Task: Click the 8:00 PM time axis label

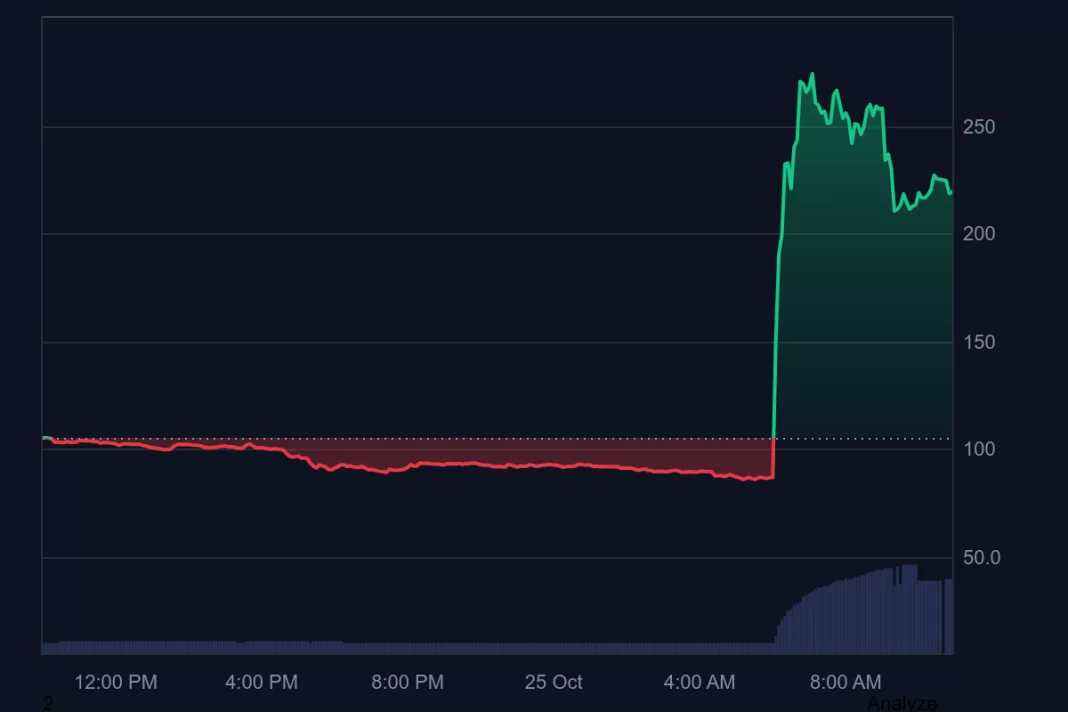Action: coord(407,682)
